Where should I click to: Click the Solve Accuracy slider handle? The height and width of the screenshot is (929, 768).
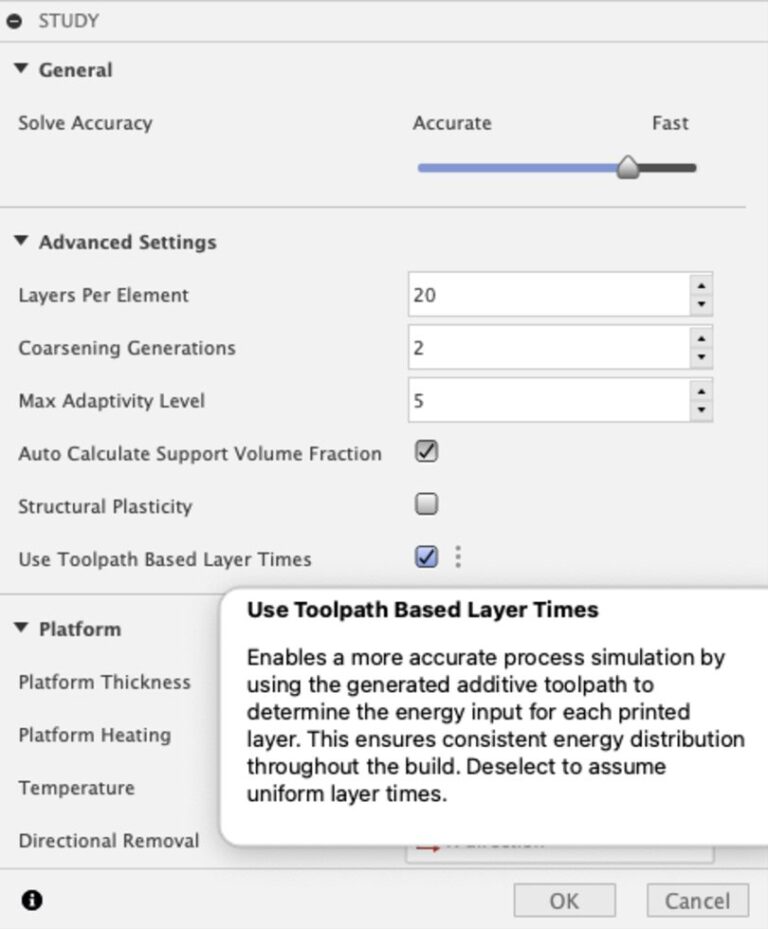(x=630, y=167)
